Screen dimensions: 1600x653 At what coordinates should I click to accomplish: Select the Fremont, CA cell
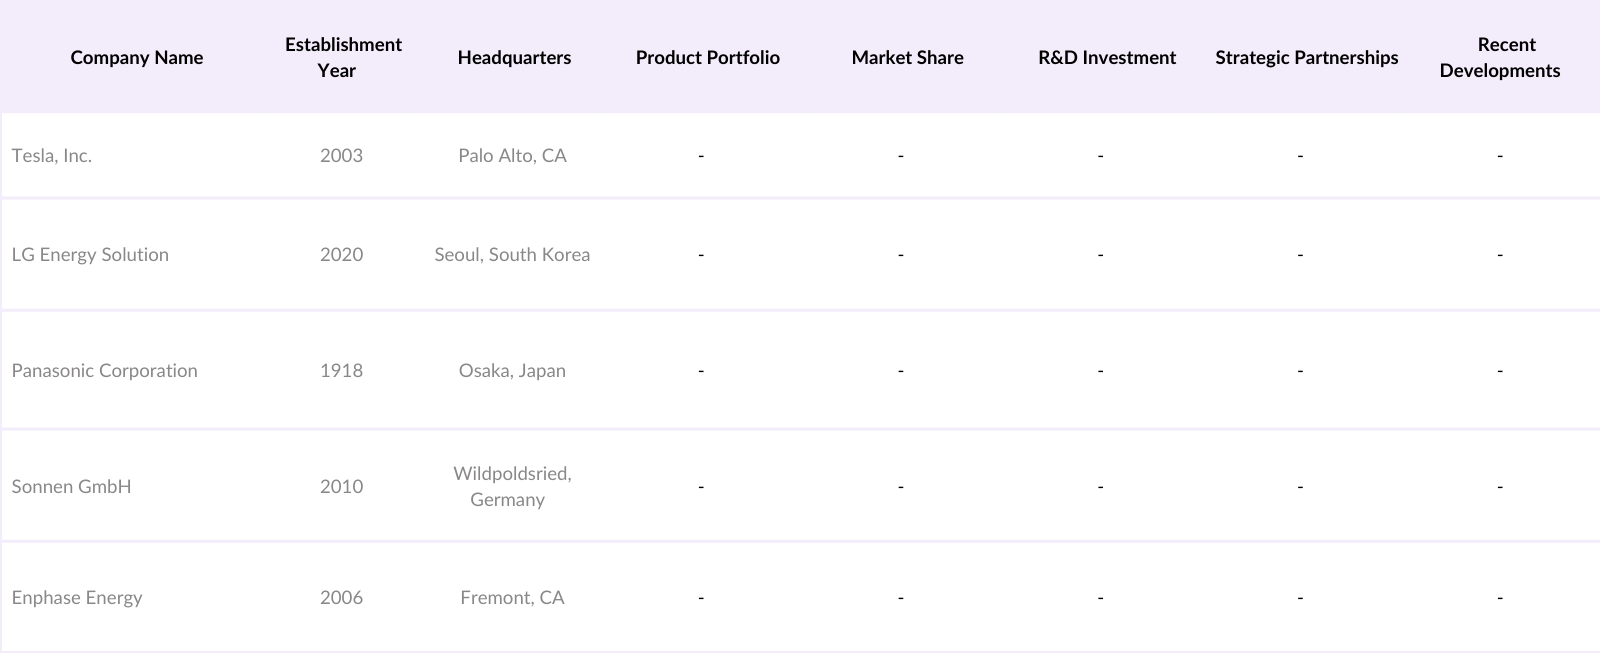click(x=512, y=597)
